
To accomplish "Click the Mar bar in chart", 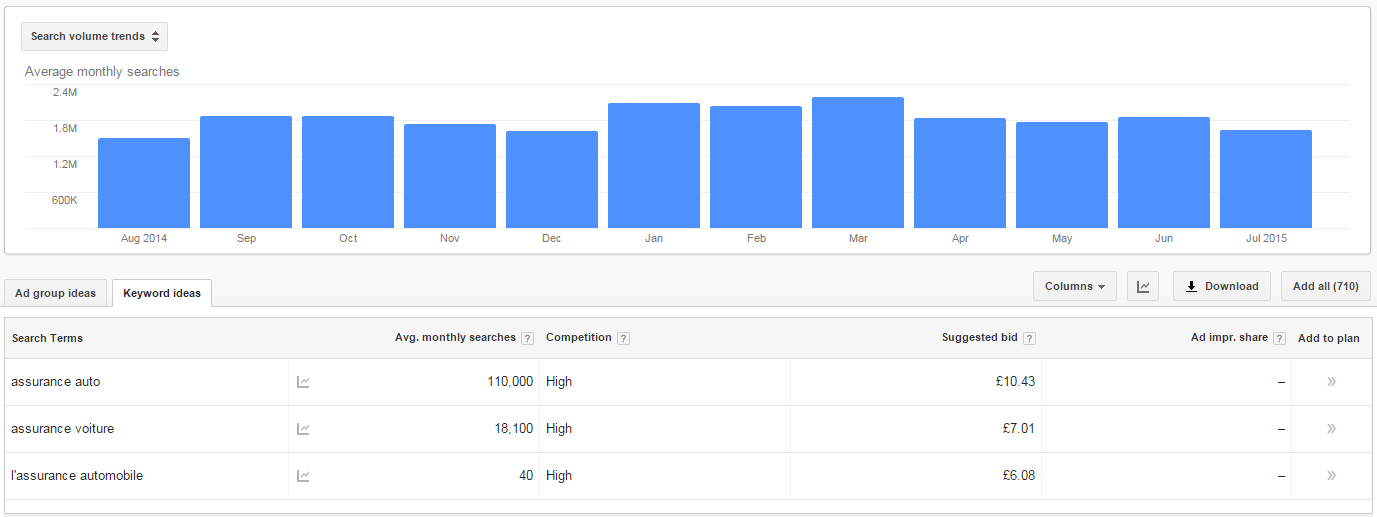I will 858,163.
